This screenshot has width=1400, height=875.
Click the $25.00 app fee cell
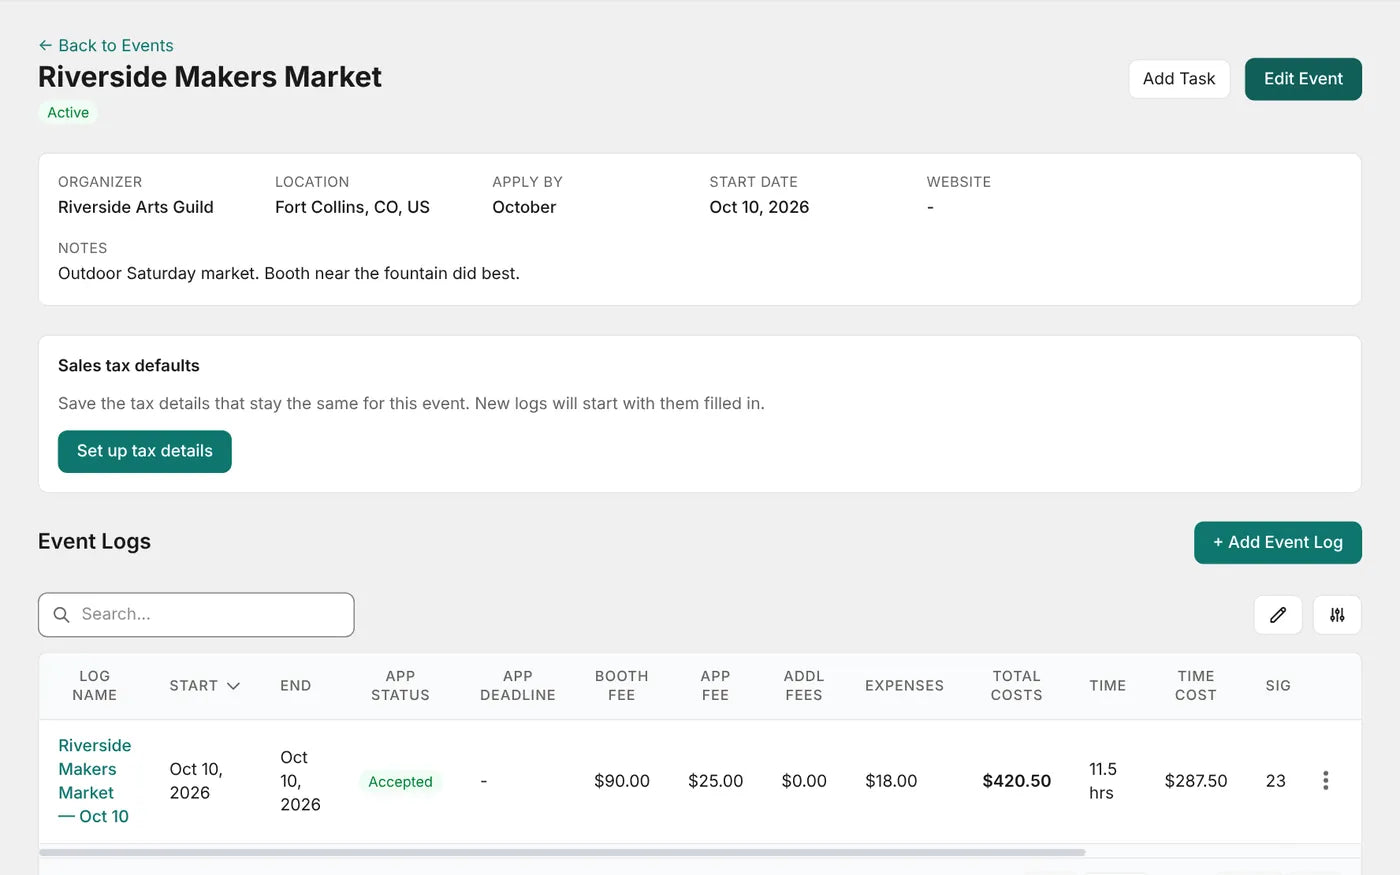(x=716, y=781)
